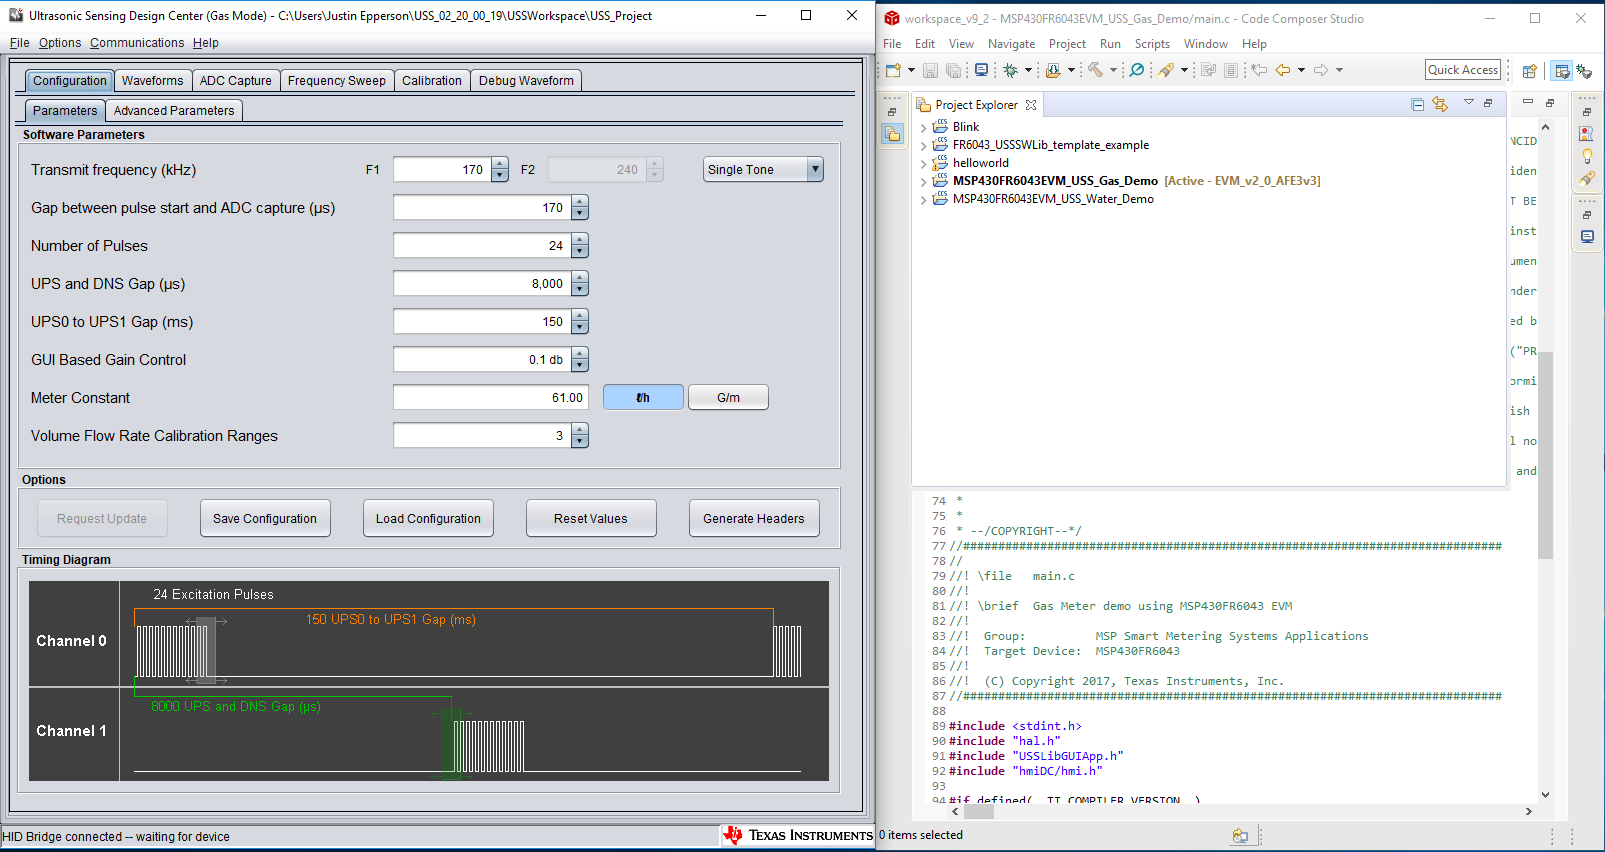The image size is (1605, 852).
Task: Expand the MSP430FR6043EVM_USS_Water_Demo project
Action: pos(923,200)
